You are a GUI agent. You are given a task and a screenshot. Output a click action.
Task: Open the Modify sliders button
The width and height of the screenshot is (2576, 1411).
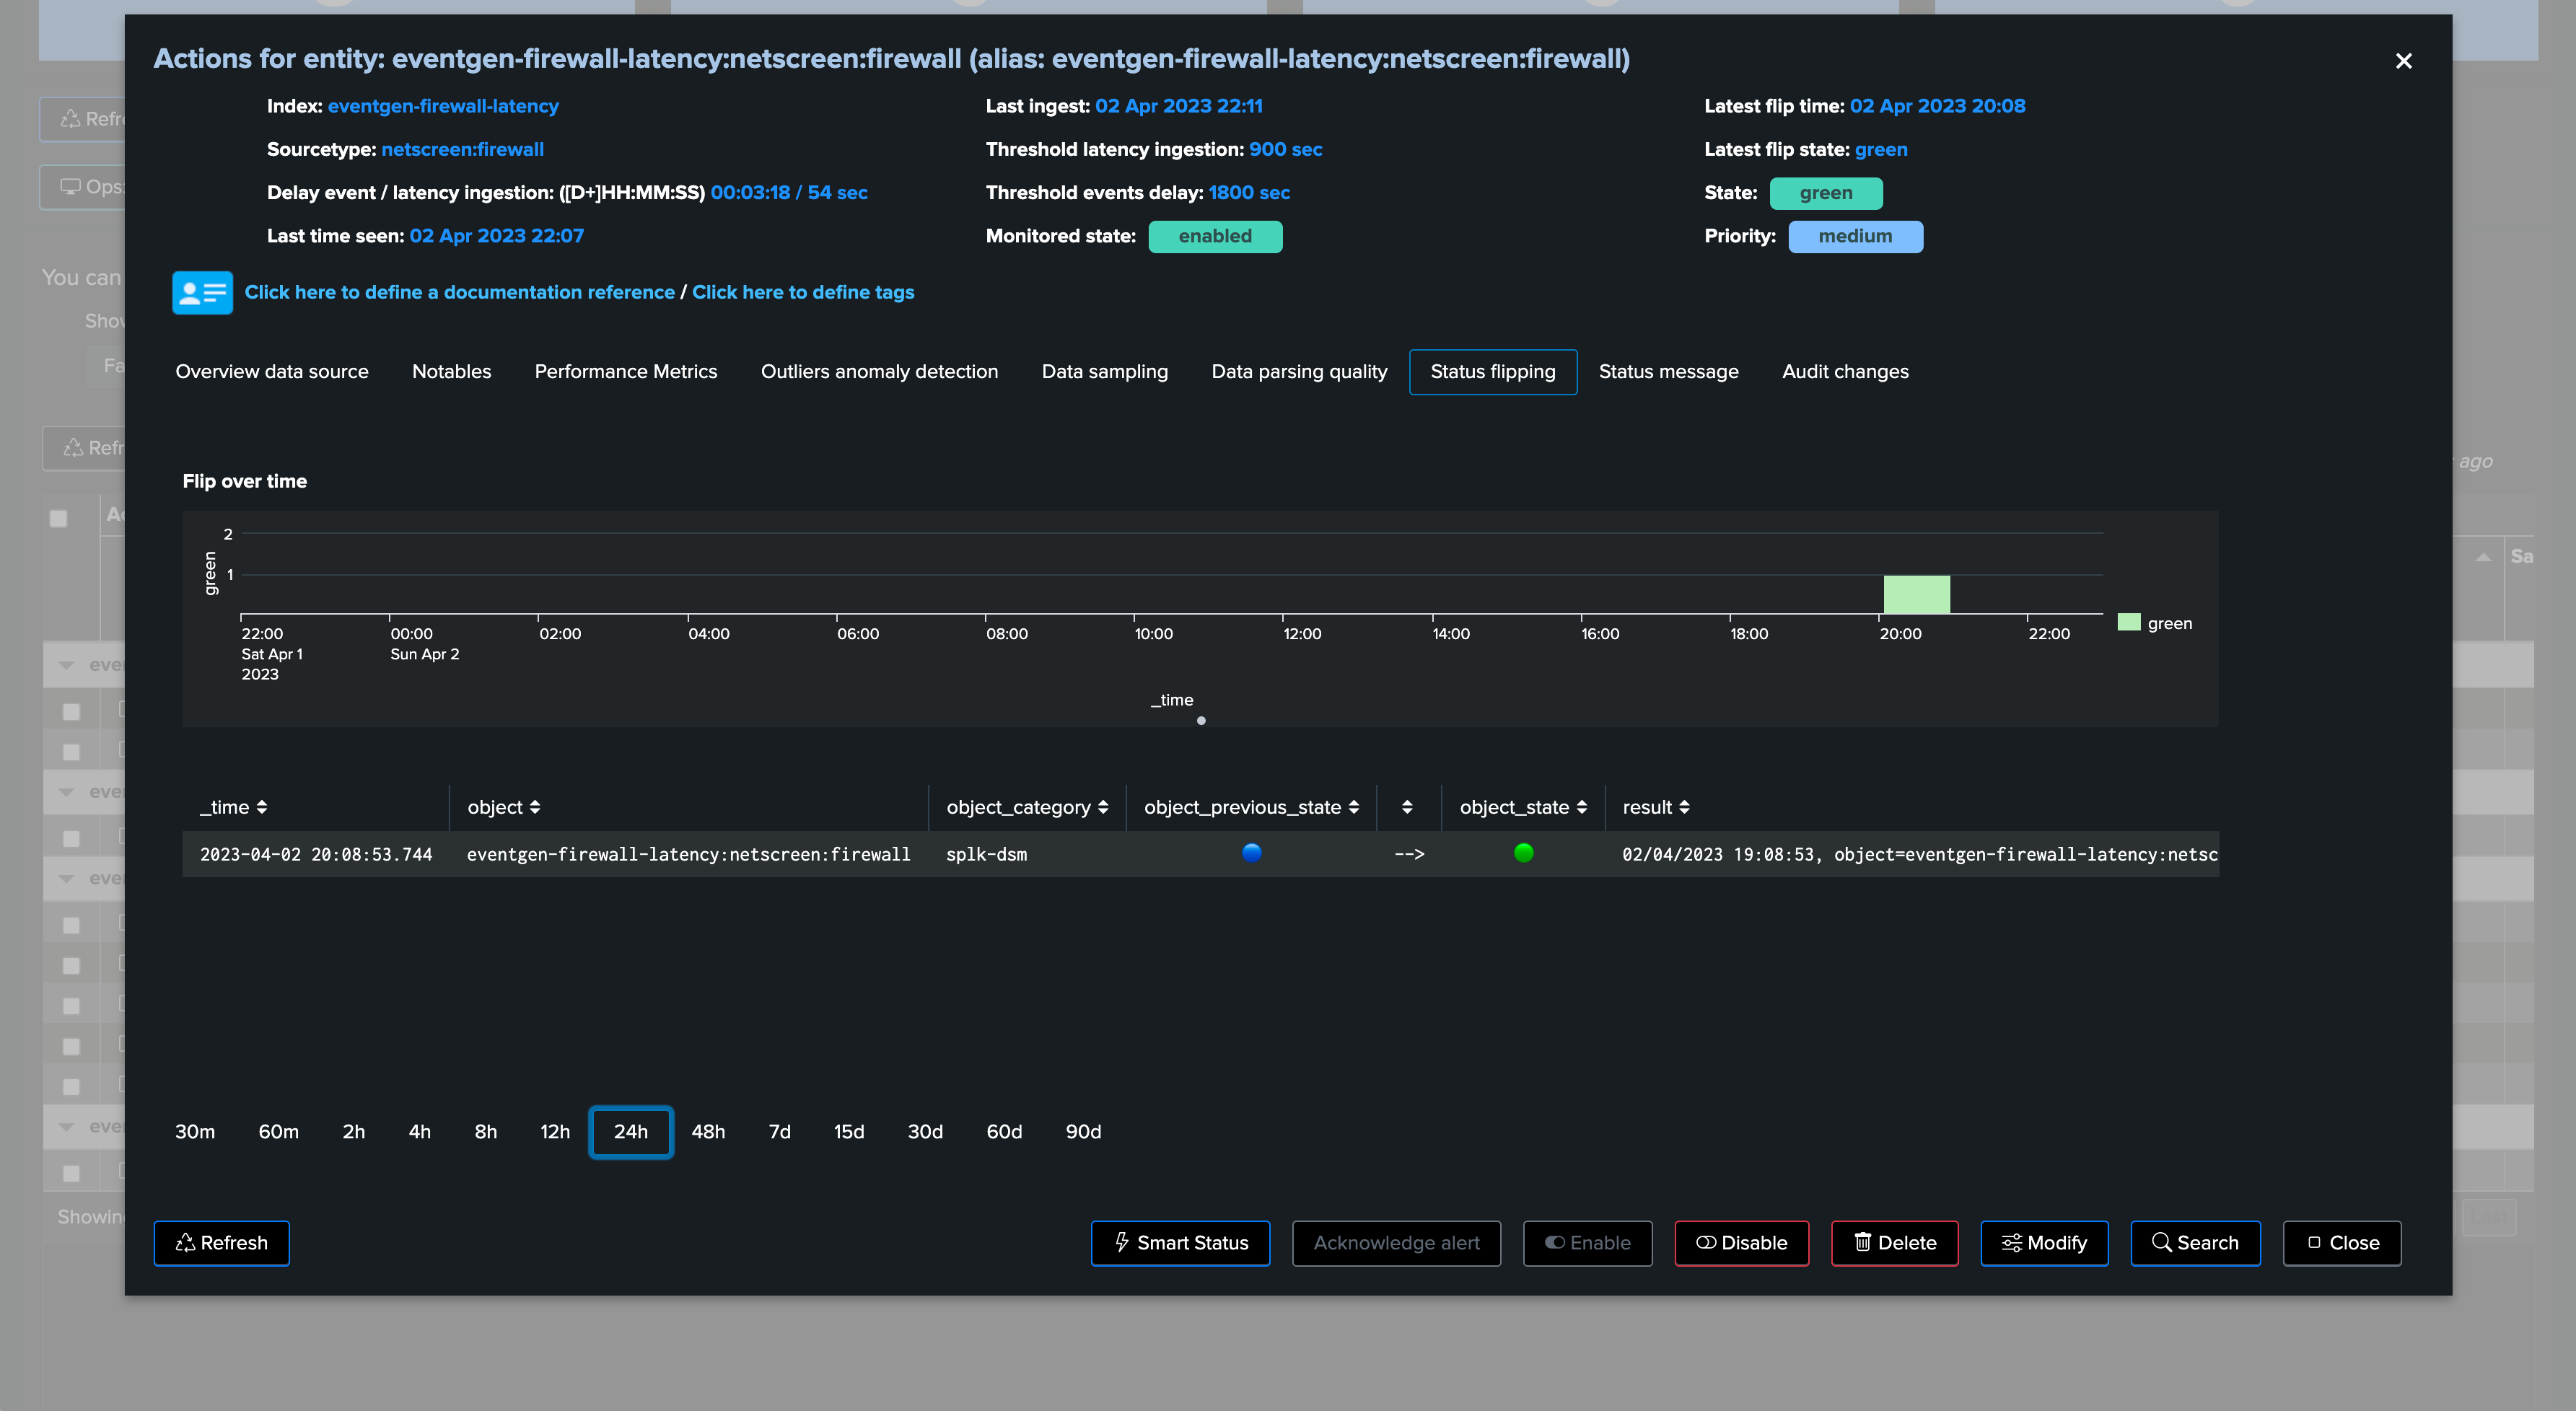2044,1242
